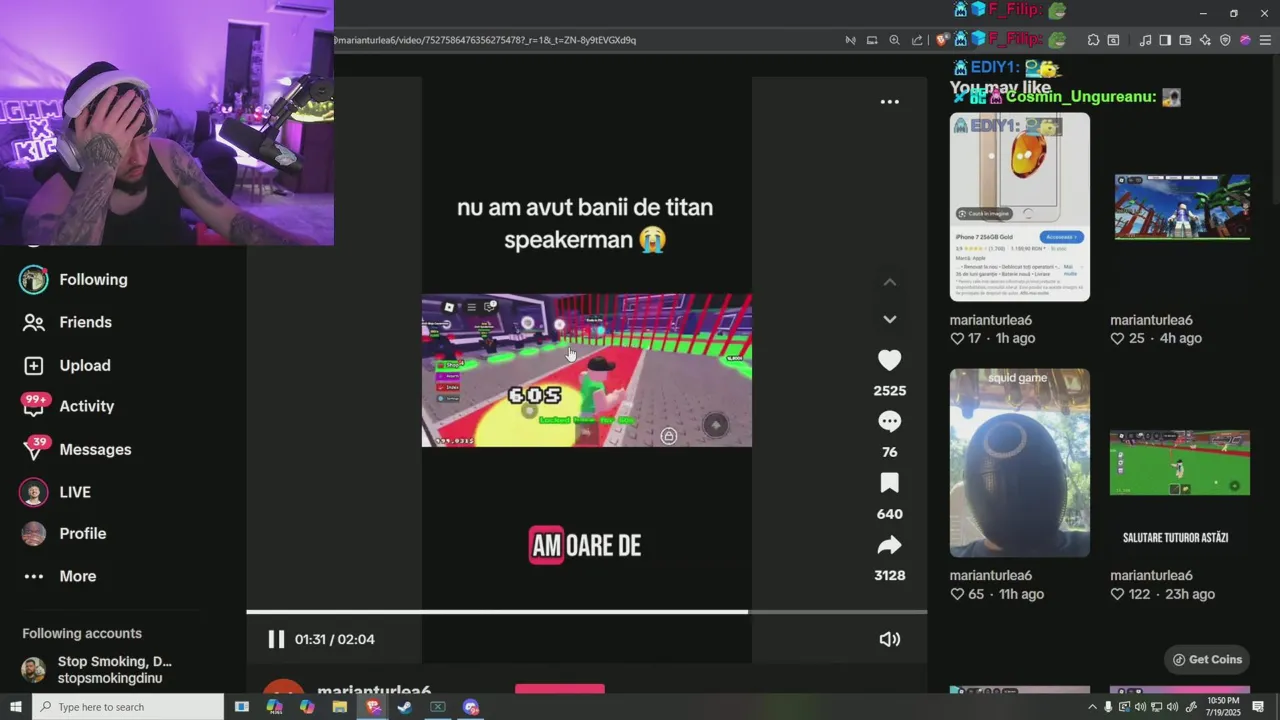Open the browser extensions puzzle icon
This screenshot has width=1280, height=720.
coord(1093,40)
